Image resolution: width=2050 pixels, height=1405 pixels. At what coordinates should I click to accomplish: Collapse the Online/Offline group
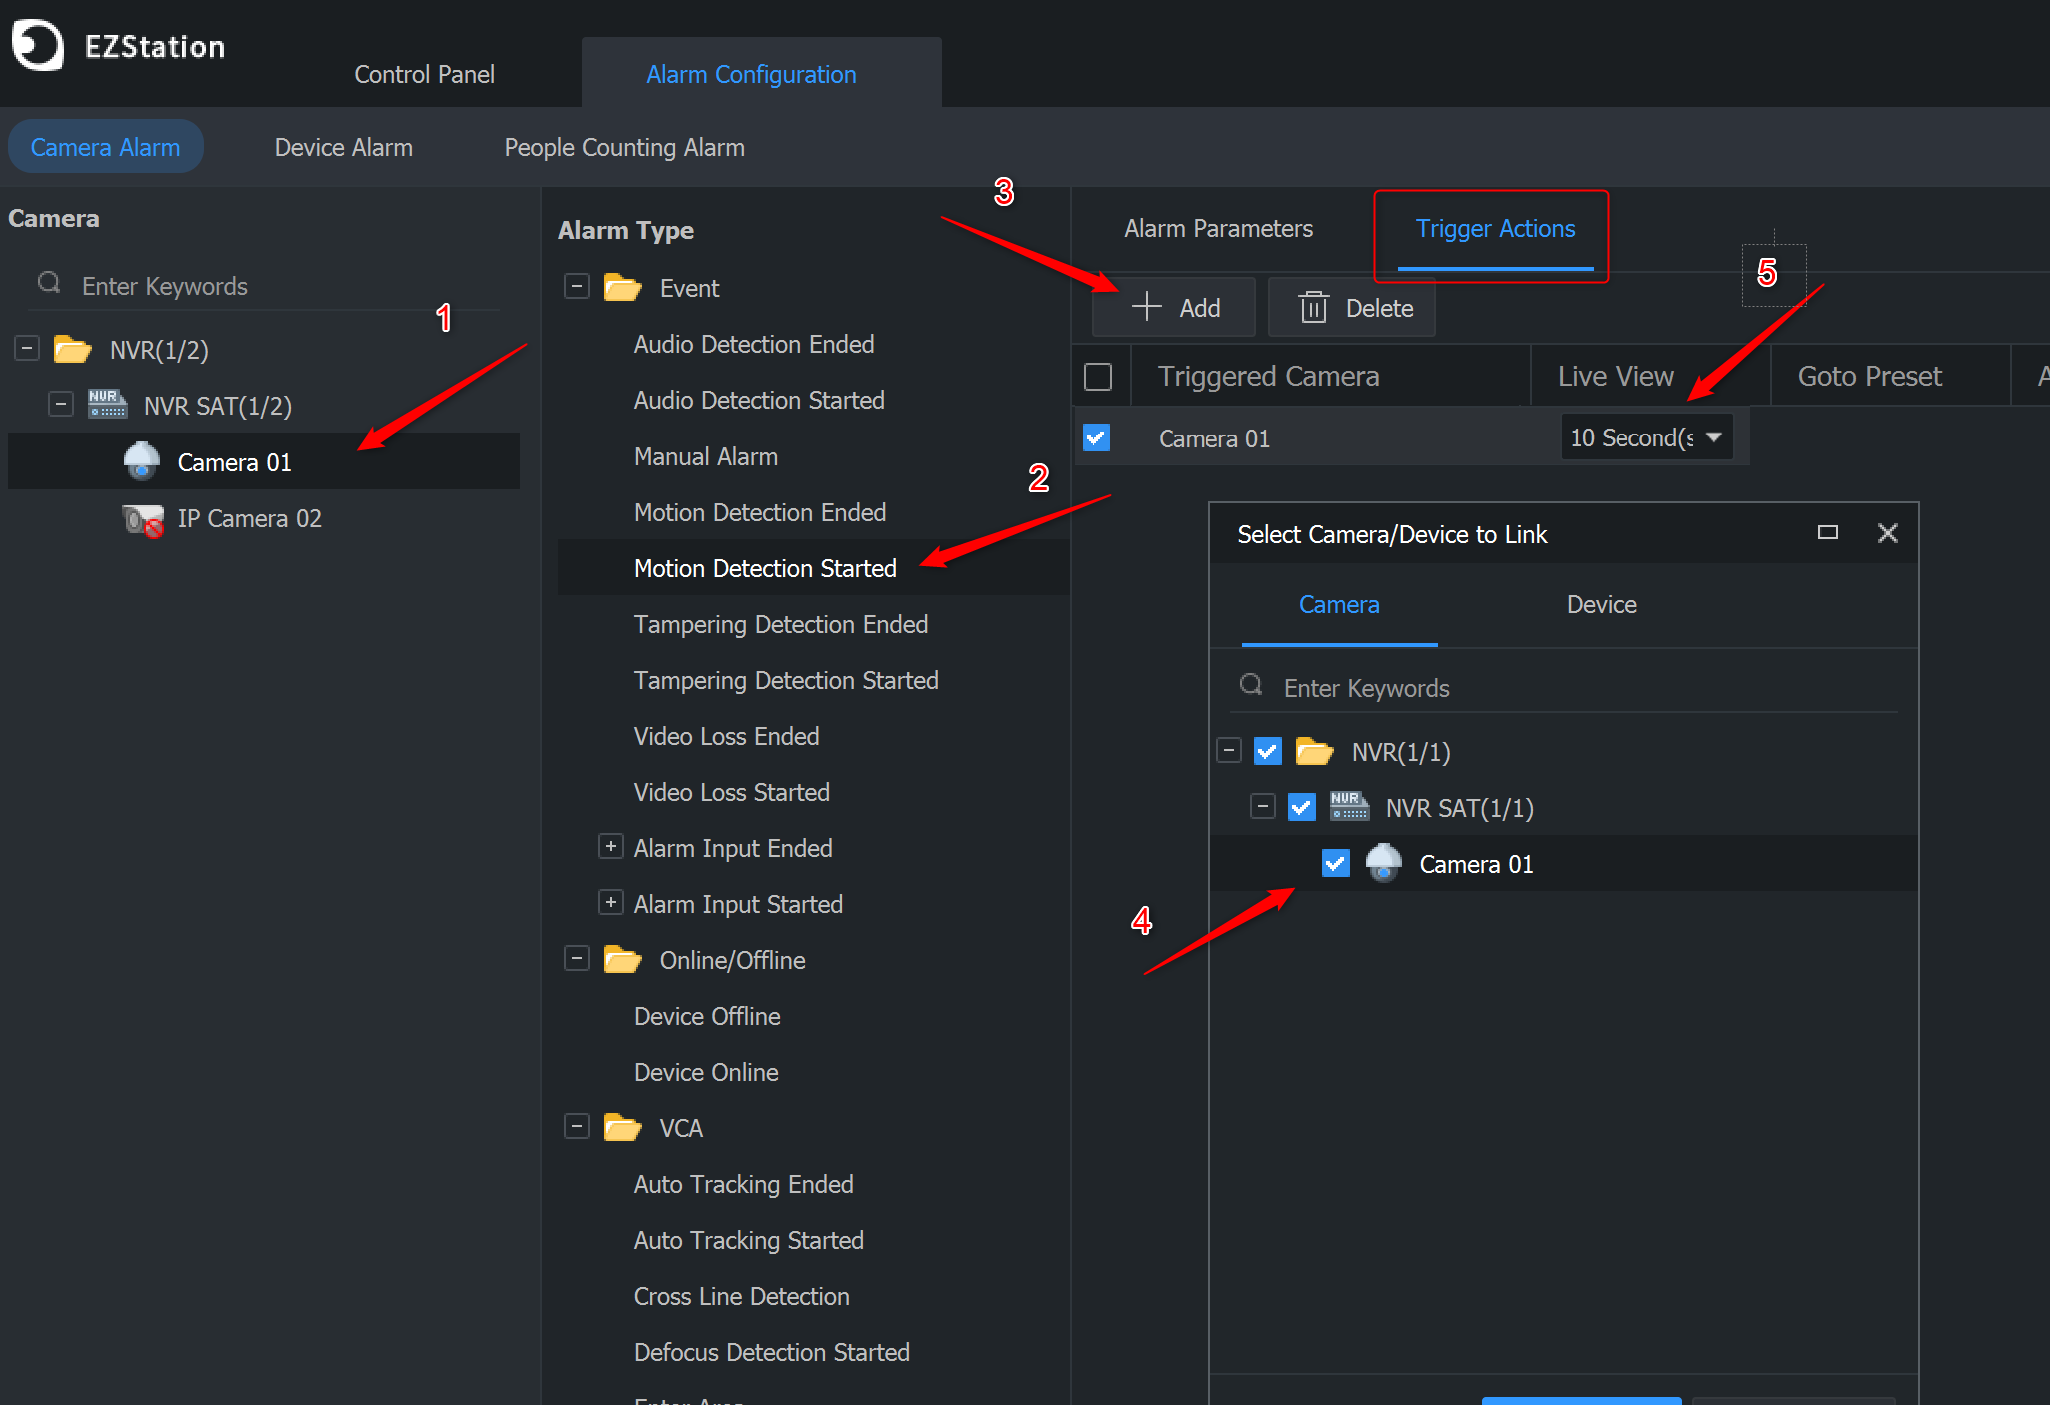coord(577,959)
